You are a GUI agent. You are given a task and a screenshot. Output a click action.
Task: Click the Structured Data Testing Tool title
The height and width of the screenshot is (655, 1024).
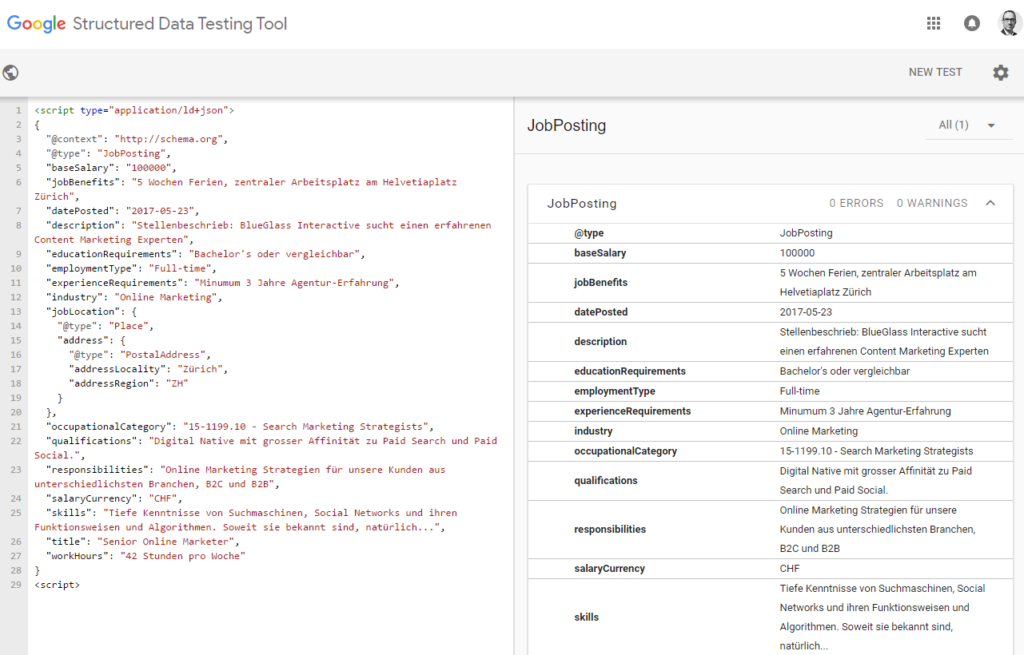tap(180, 23)
